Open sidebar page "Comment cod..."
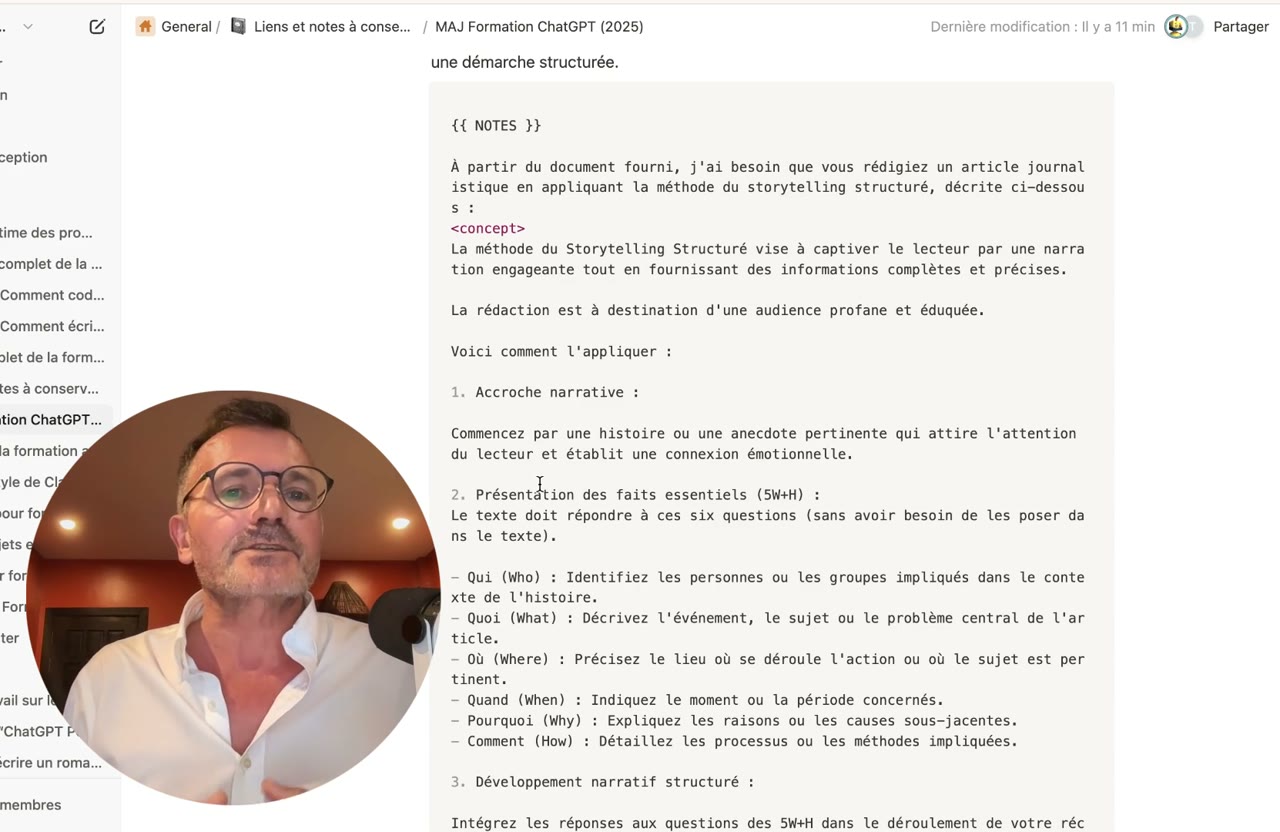Viewport: 1280px width, 832px height. coord(52,295)
